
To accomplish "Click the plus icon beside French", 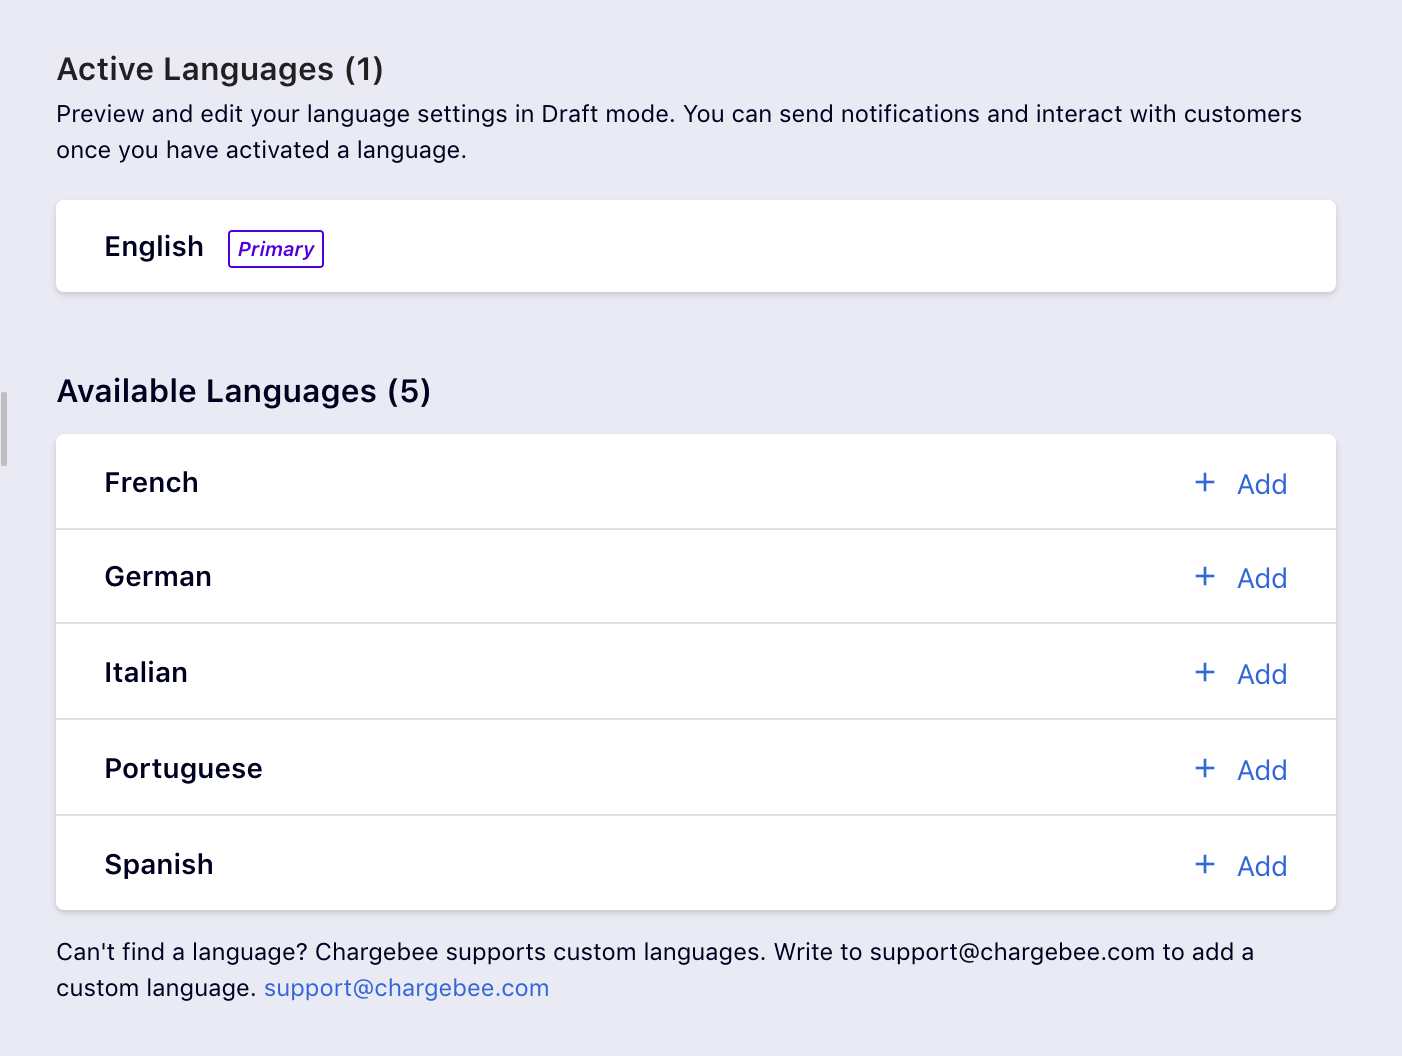I will (1205, 482).
